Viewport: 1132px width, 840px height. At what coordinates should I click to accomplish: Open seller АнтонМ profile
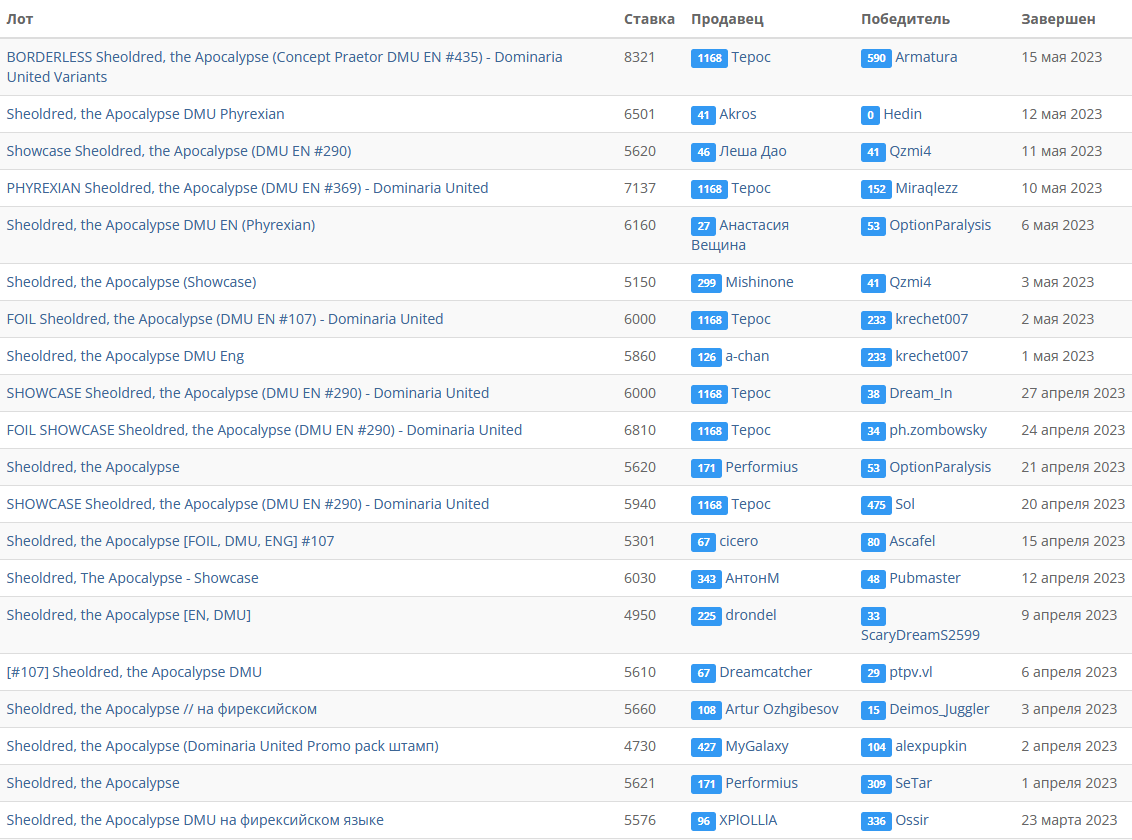click(752, 577)
